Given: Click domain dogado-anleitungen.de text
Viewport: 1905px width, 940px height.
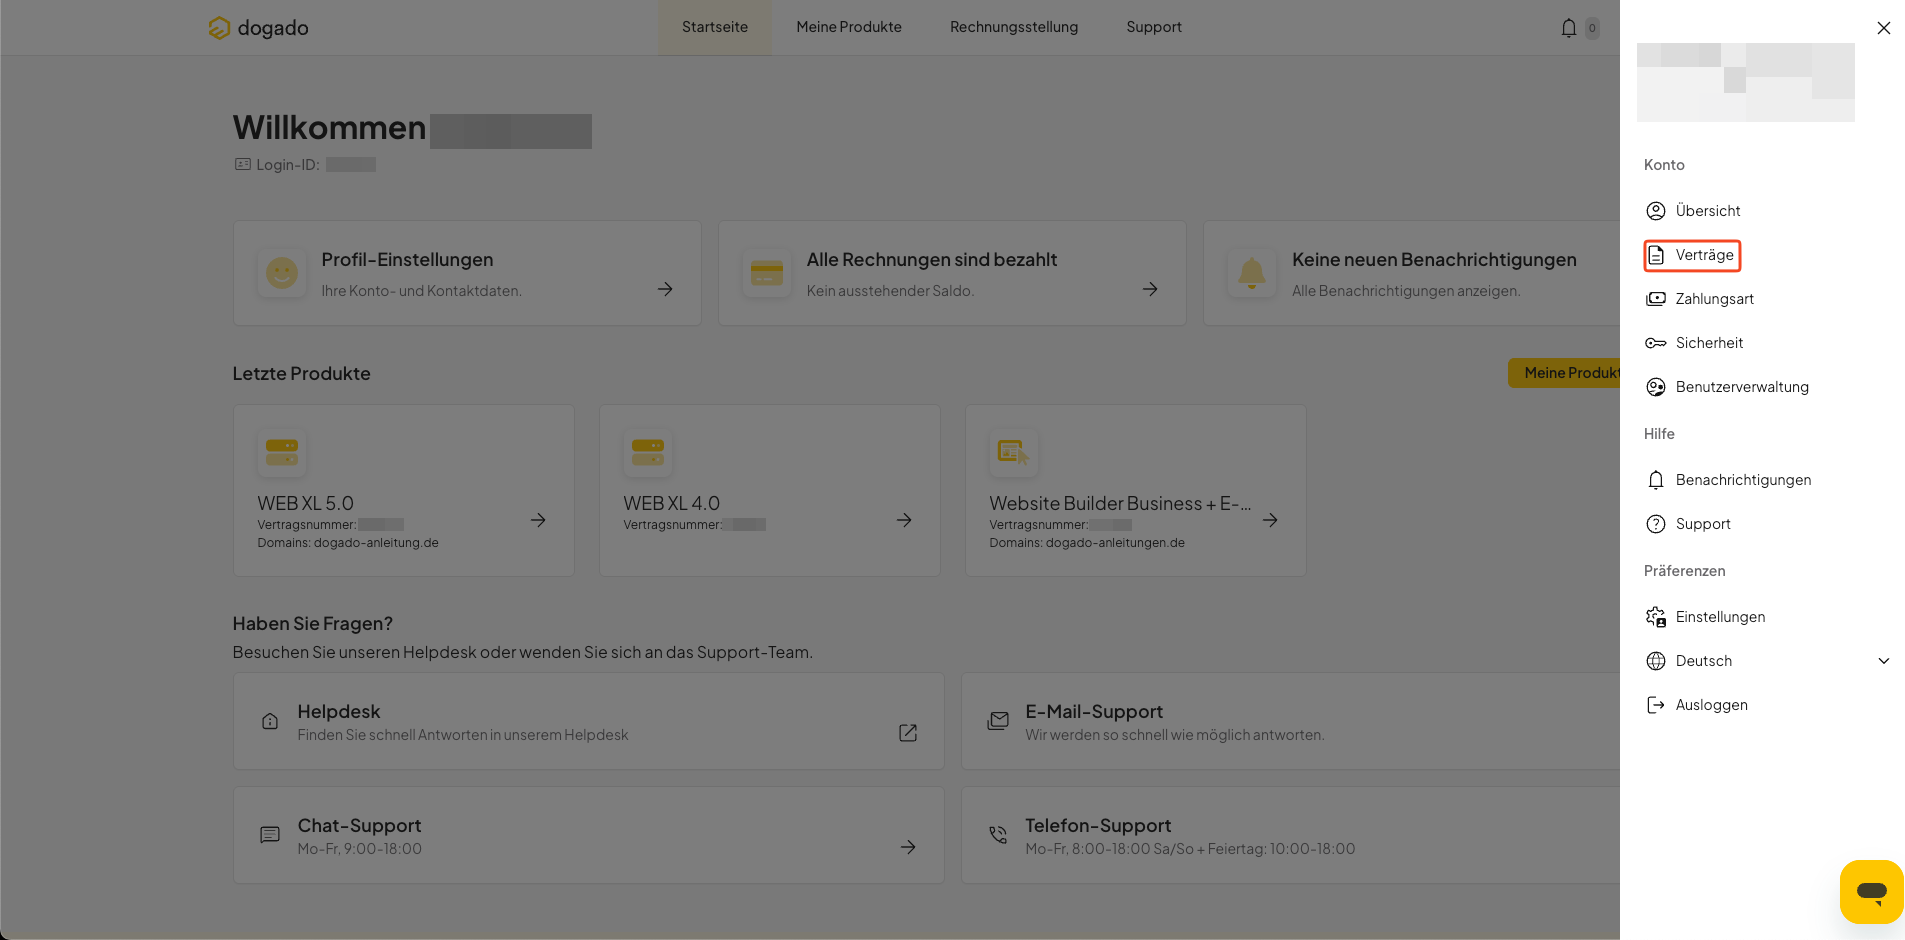Looking at the screenshot, I should click(x=1115, y=543).
